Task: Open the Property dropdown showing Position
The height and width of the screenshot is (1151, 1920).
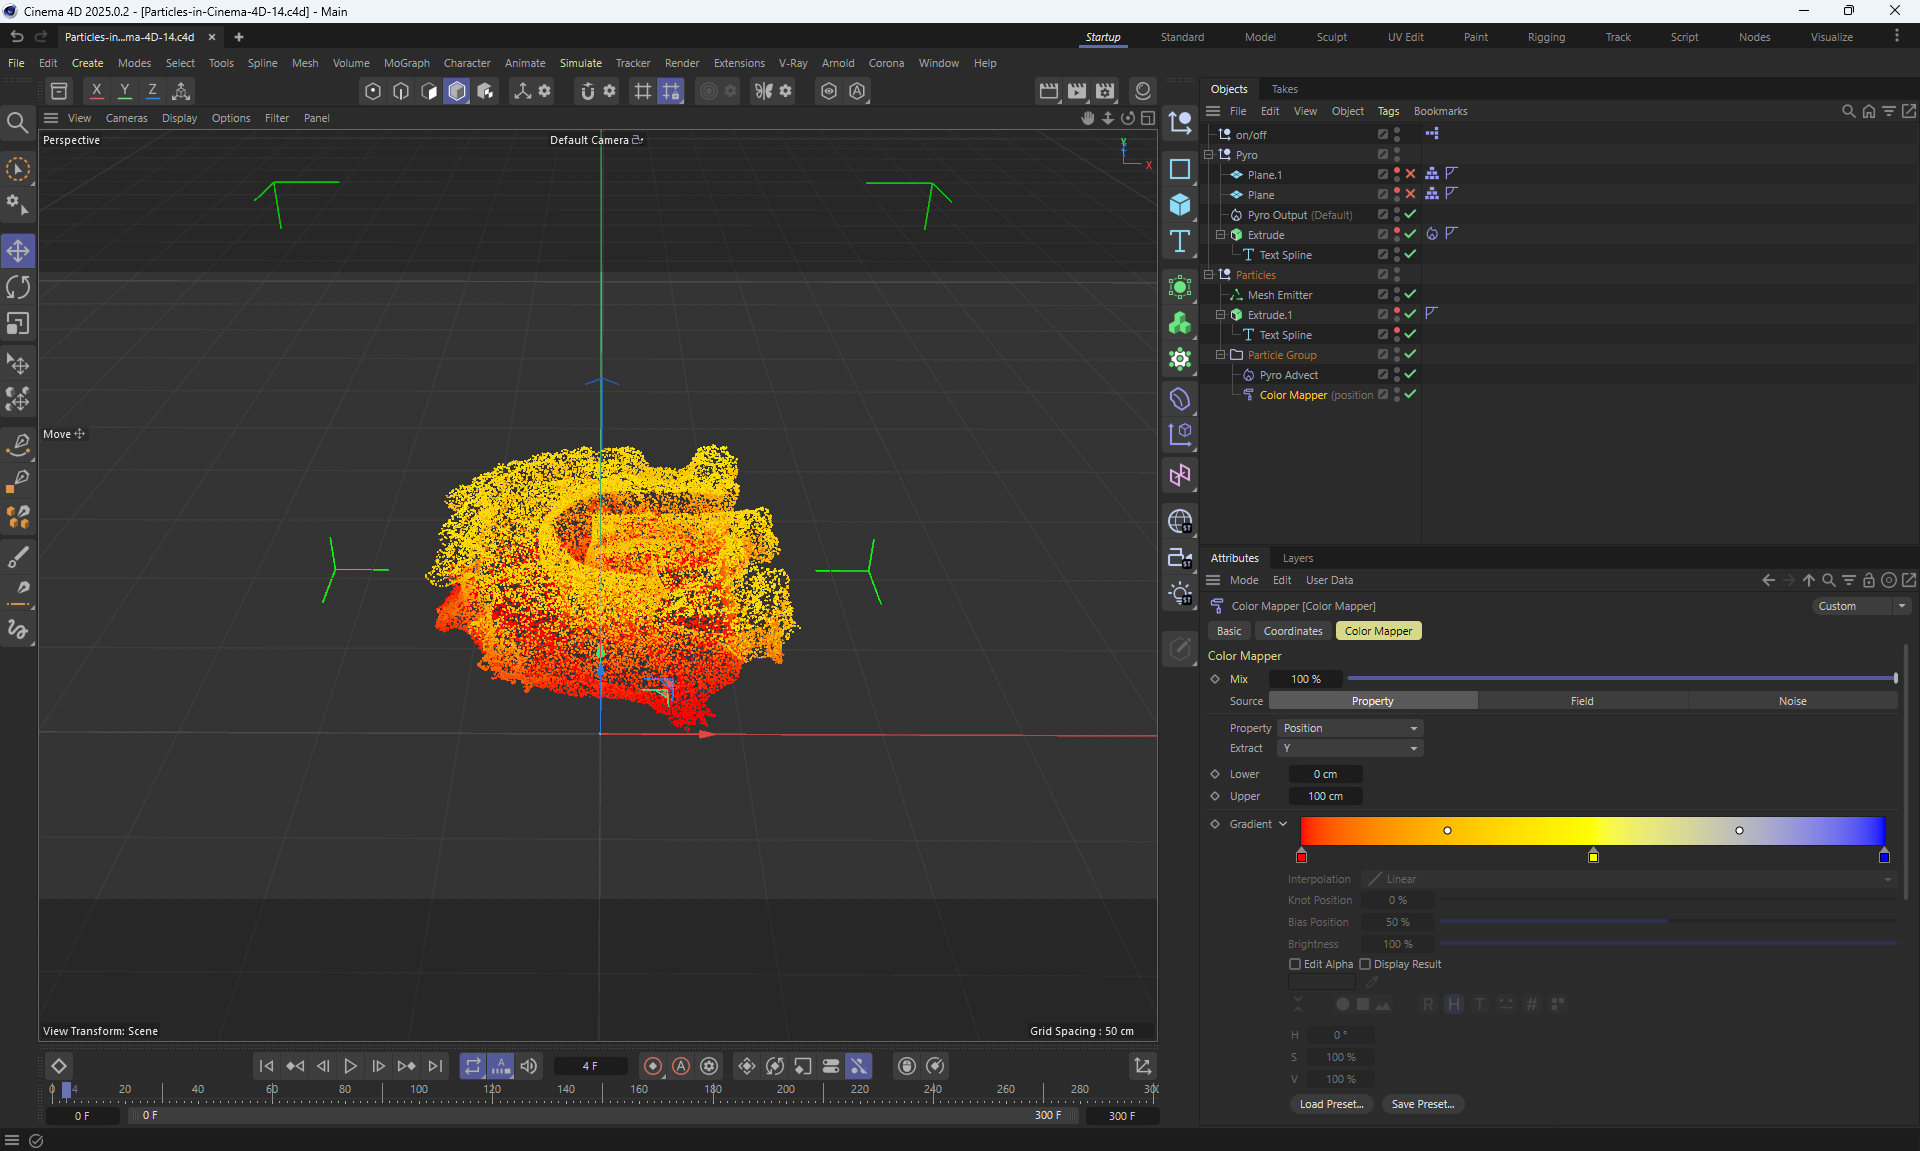Action: (1350, 728)
